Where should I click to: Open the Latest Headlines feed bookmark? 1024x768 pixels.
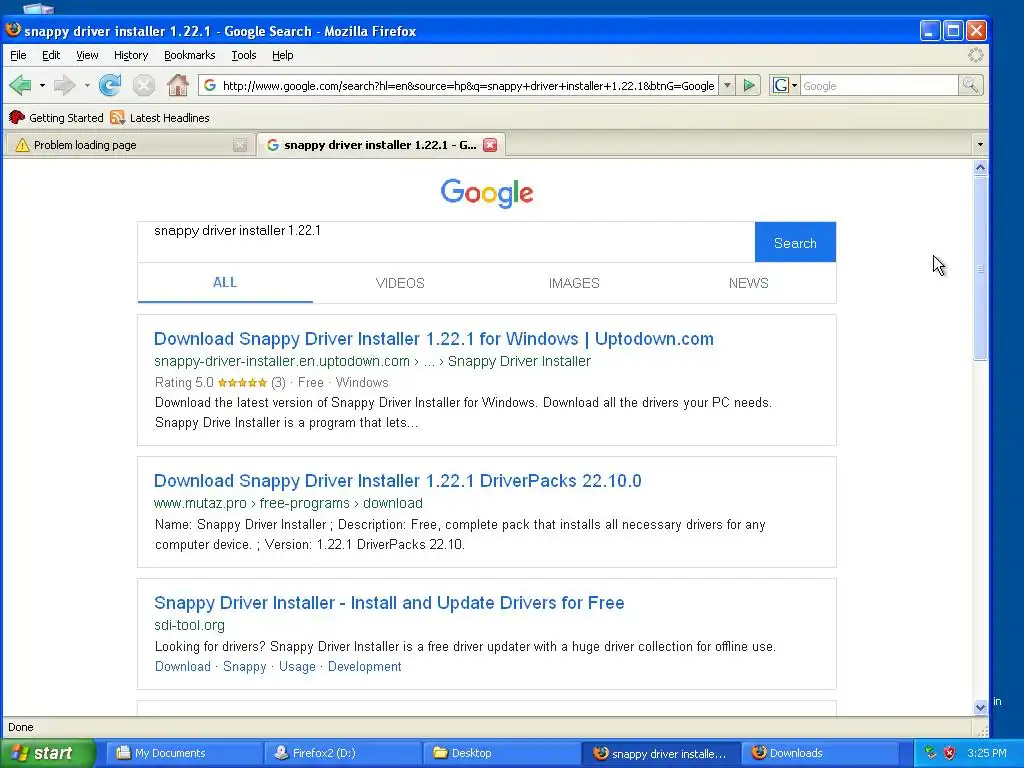pos(161,118)
